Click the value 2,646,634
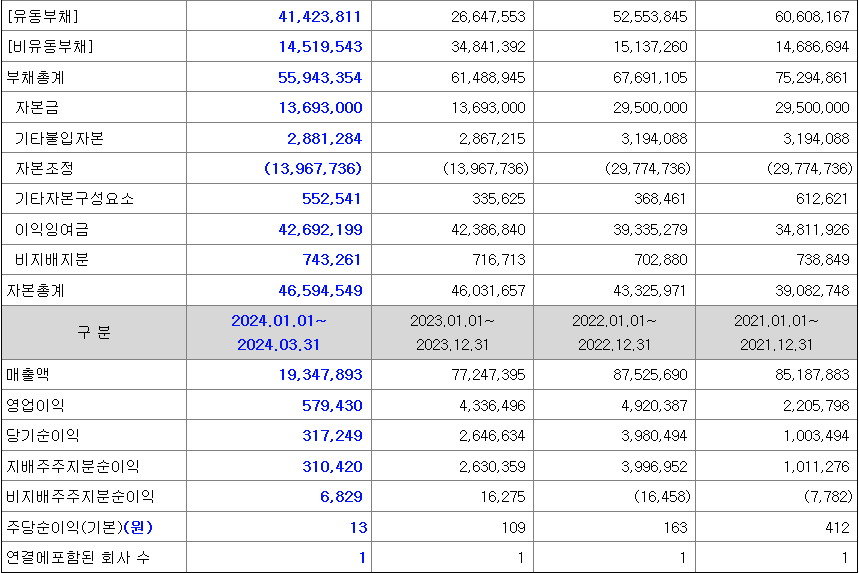The image size is (859, 573). pyautogui.click(x=492, y=436)
